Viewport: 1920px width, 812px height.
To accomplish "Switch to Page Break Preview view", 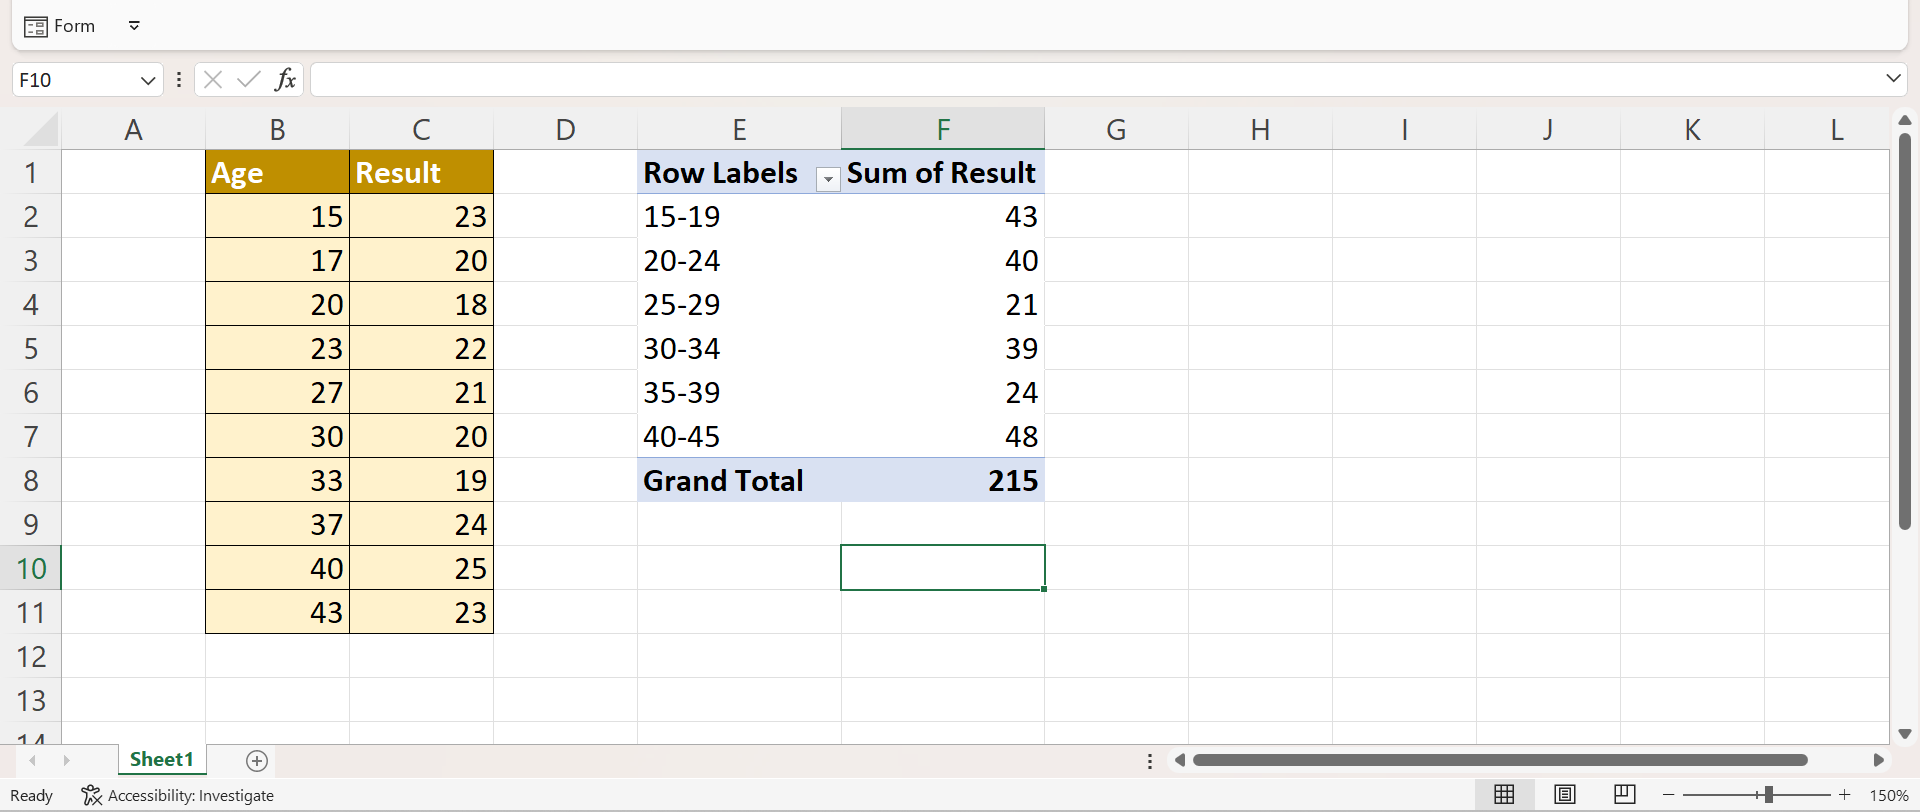I will 1625,795.
